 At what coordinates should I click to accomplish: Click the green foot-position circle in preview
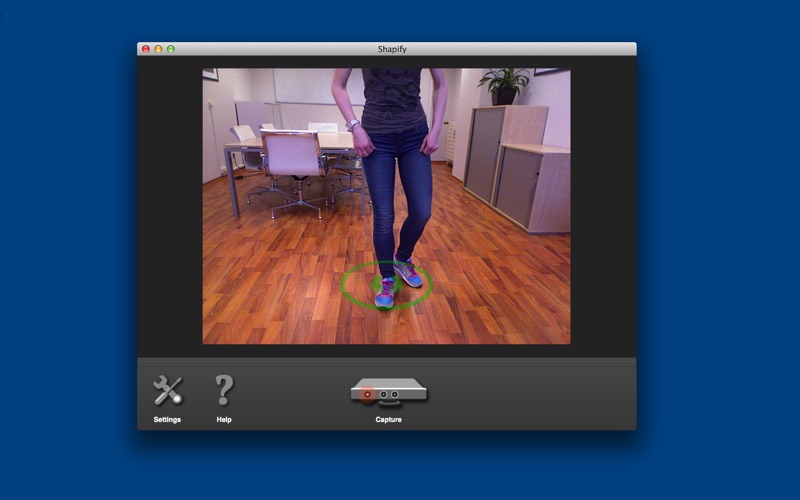pos(386,286)
